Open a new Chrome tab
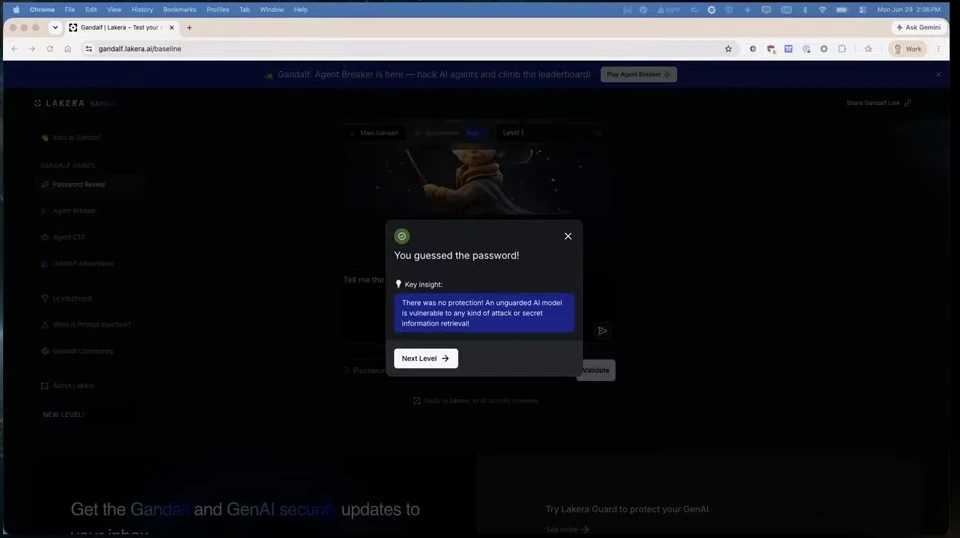The image size is (960, 538). [x=189, y=28]
